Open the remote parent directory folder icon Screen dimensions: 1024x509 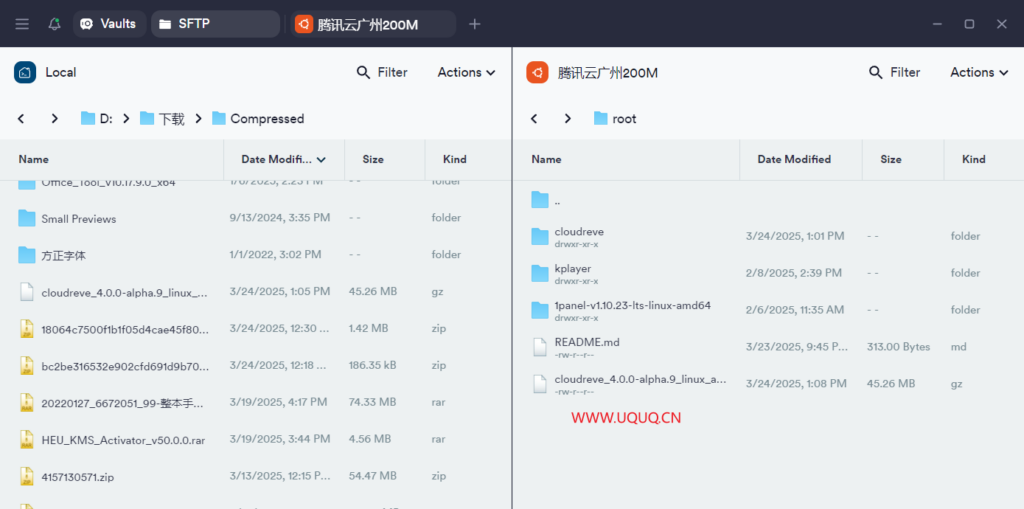(x=540, y=200)
